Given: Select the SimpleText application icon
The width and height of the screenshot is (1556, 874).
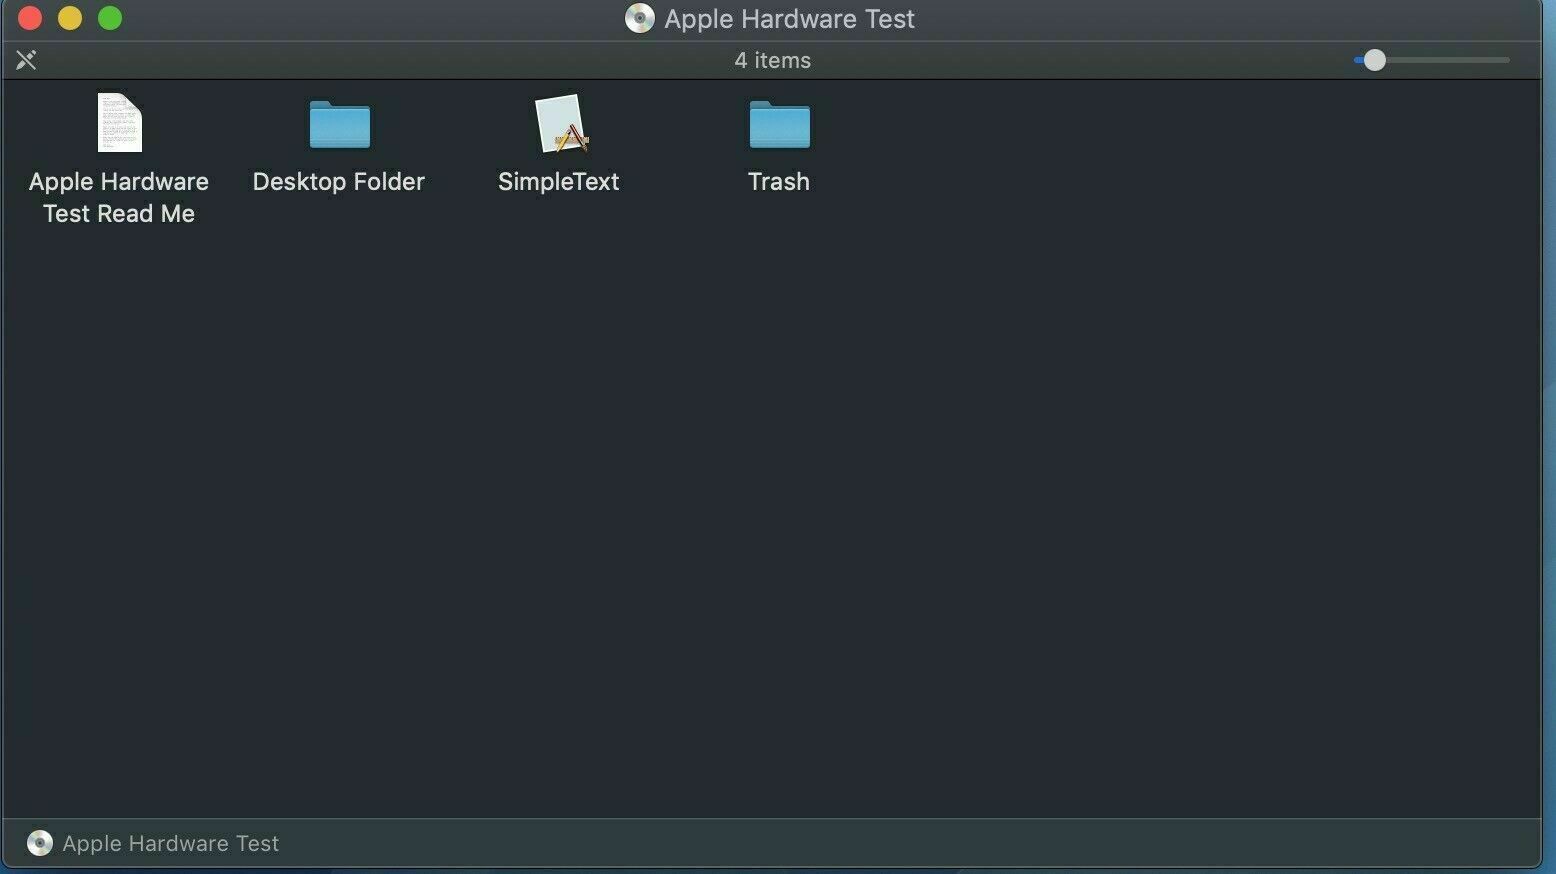Looking at the screenshot, I should point(562,124).
